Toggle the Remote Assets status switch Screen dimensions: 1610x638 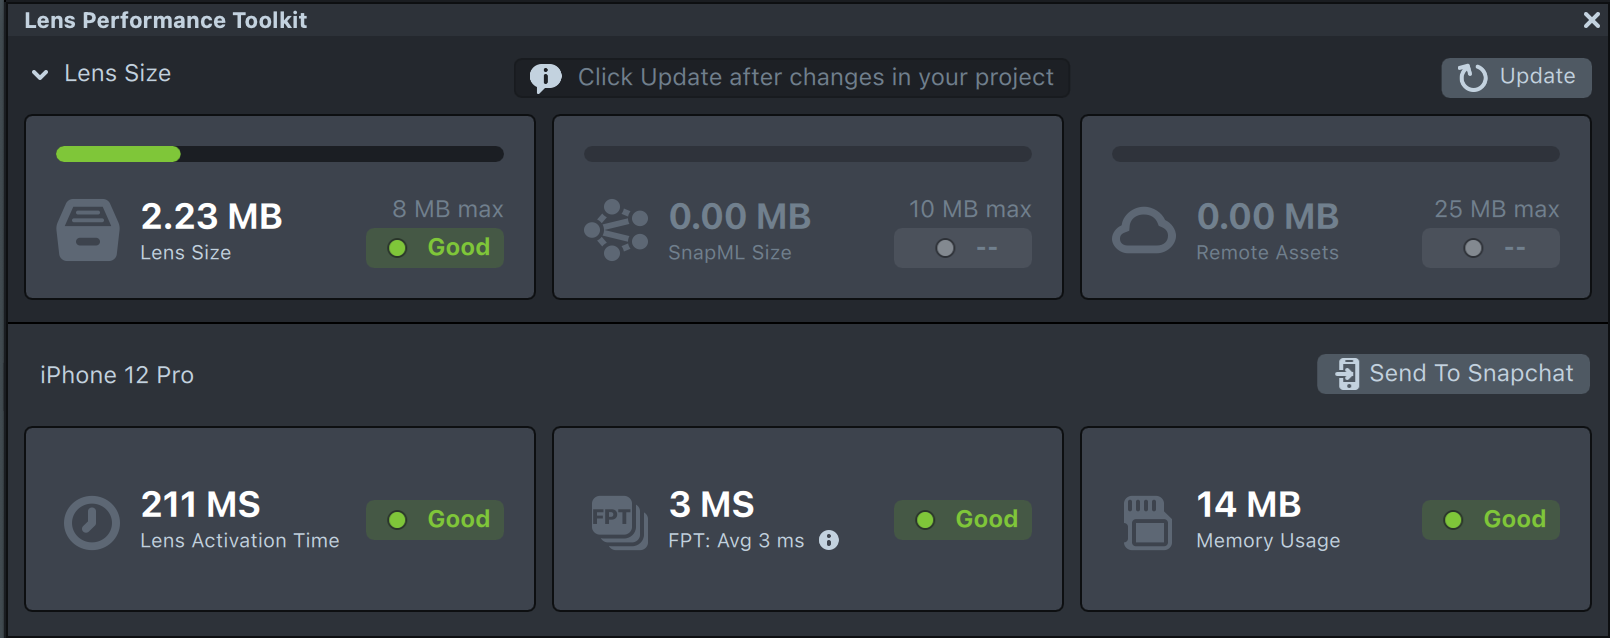(x=1490, y=248)
